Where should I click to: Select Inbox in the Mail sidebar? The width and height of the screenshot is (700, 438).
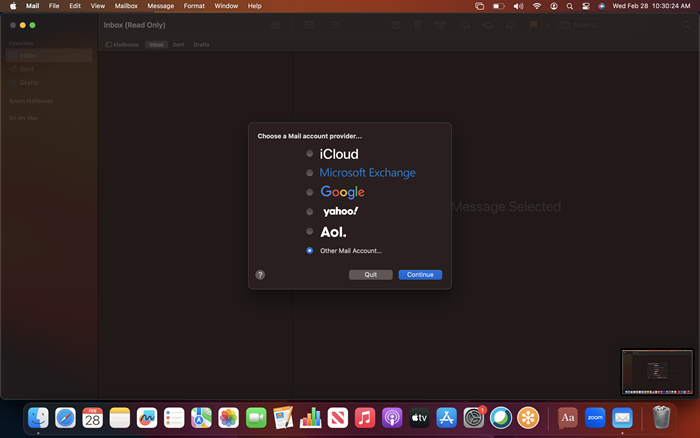coord(49,55)
